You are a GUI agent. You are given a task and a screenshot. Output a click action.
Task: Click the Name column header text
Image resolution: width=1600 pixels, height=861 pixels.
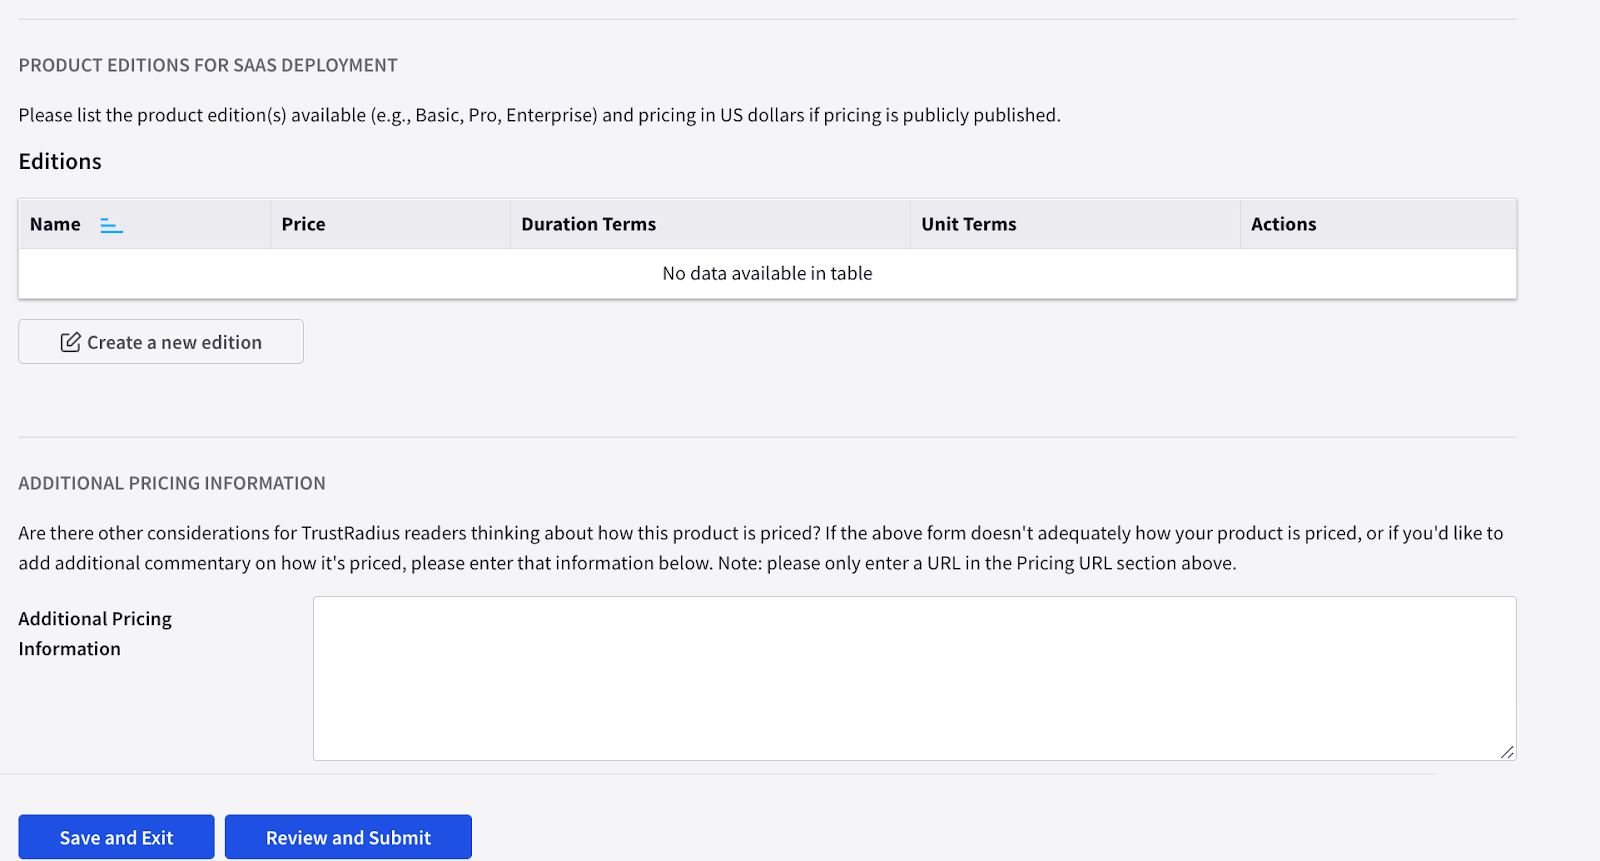coord(55,225)
